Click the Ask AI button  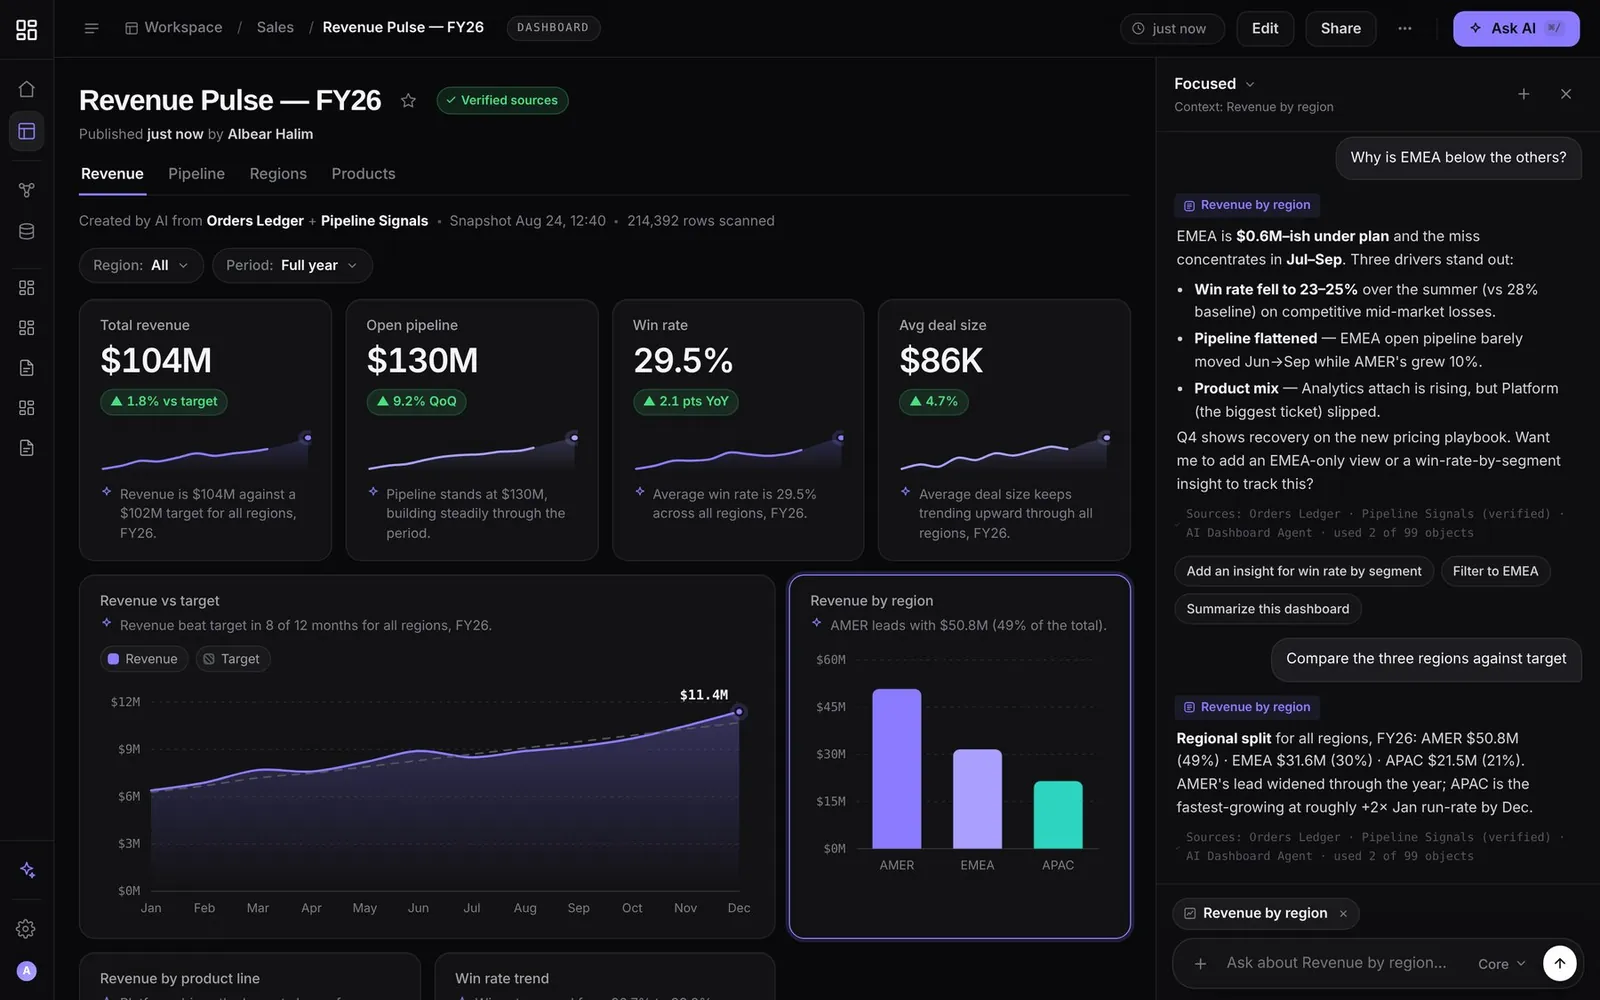click(x=1516, y=28)
